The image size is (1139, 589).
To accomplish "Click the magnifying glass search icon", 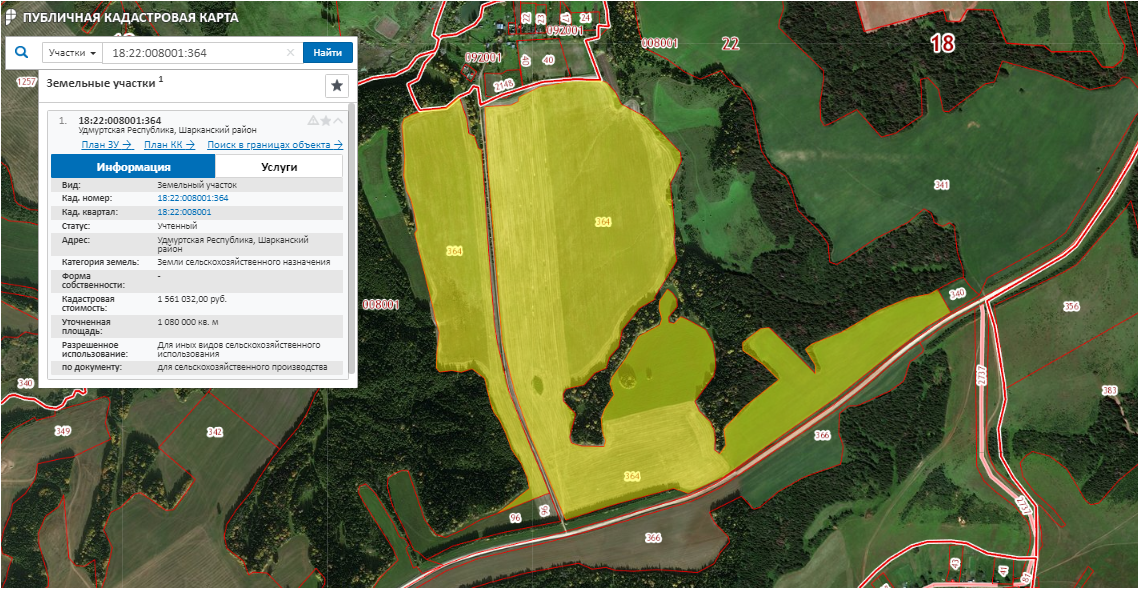I will pyautogui.click(x=21, y=53).
